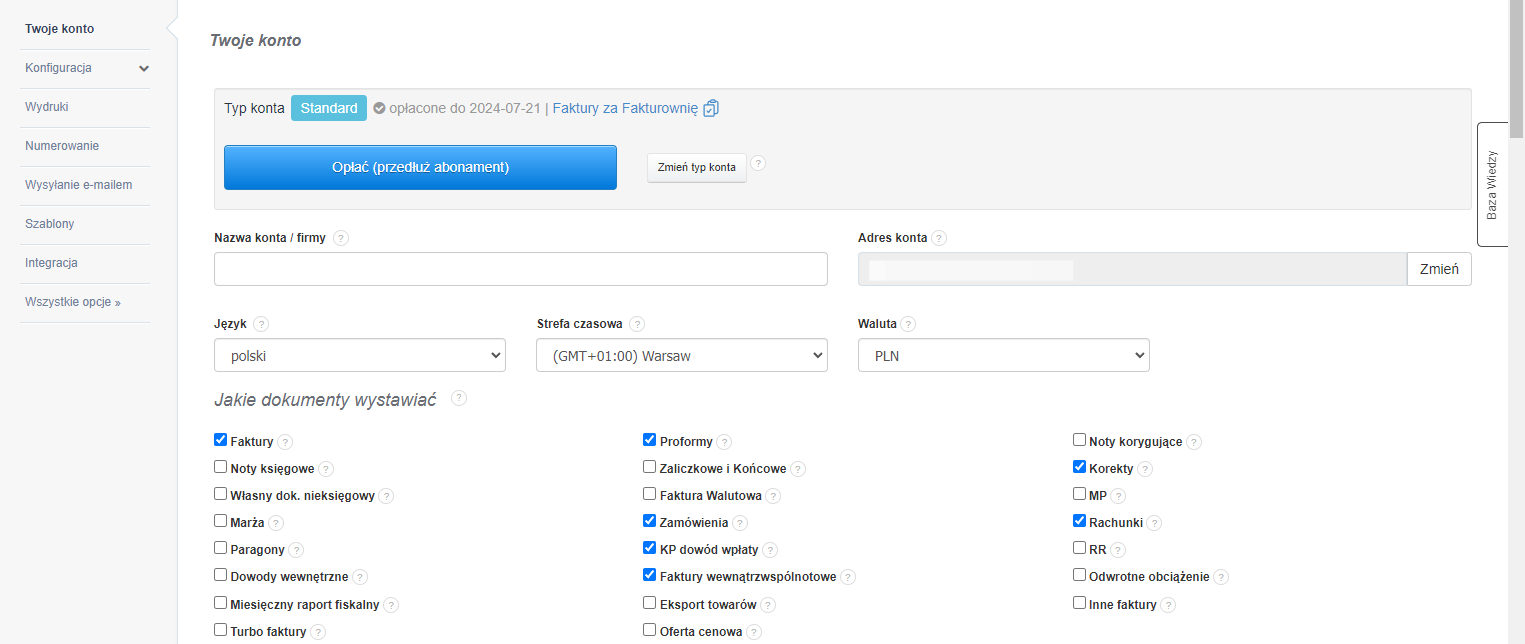Viewport: 1525px width, 644px height.
Task: Open the help icon beside Język label
Action: [x=261, y=324]
